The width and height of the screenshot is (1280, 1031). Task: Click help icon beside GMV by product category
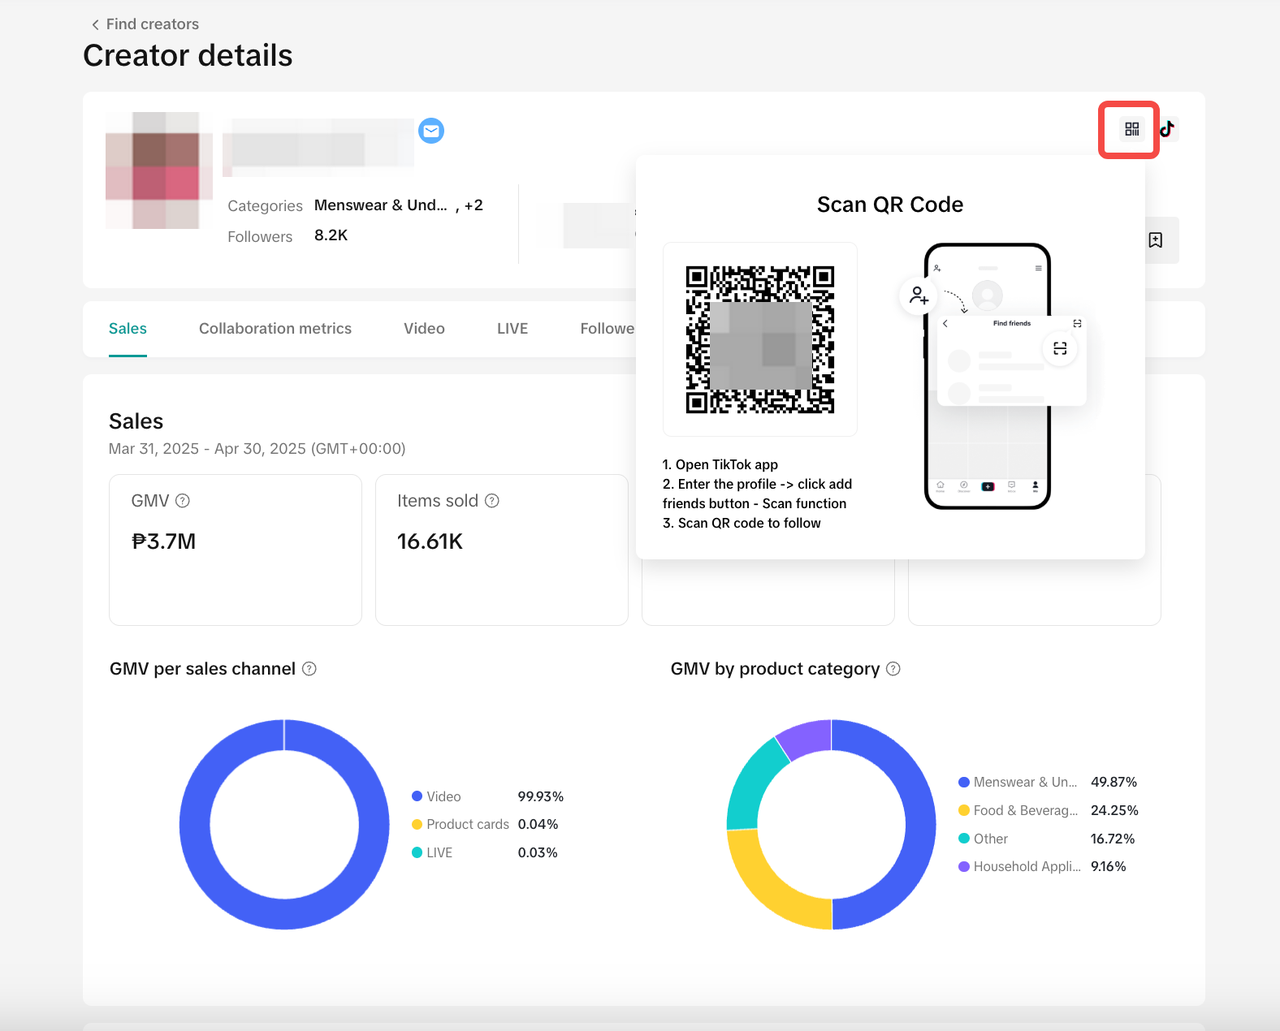pos(894,669)
